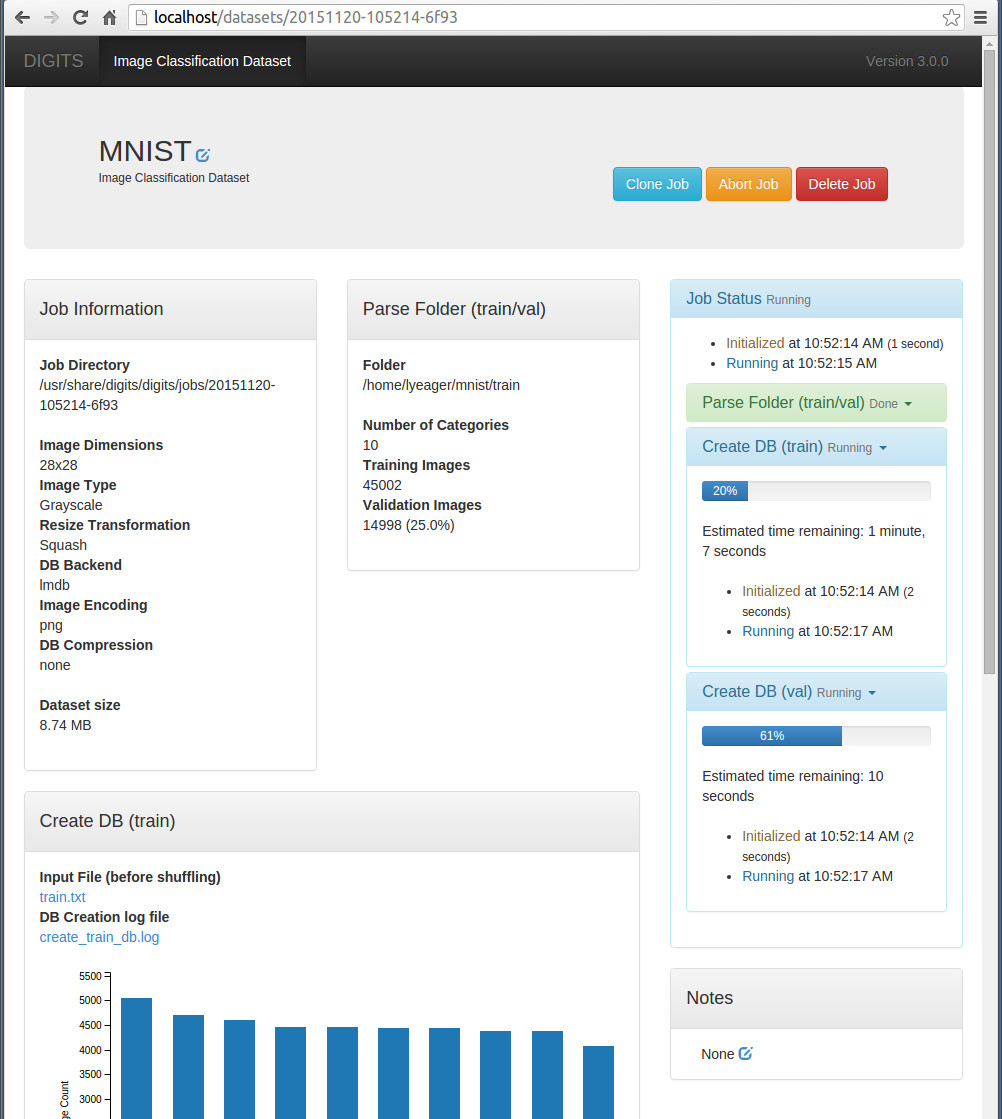The height and width of the screenshot is (1119, 1002).
Task: Open the train.txt input file link
Action: pyautogui.click(x=63, y=897)
